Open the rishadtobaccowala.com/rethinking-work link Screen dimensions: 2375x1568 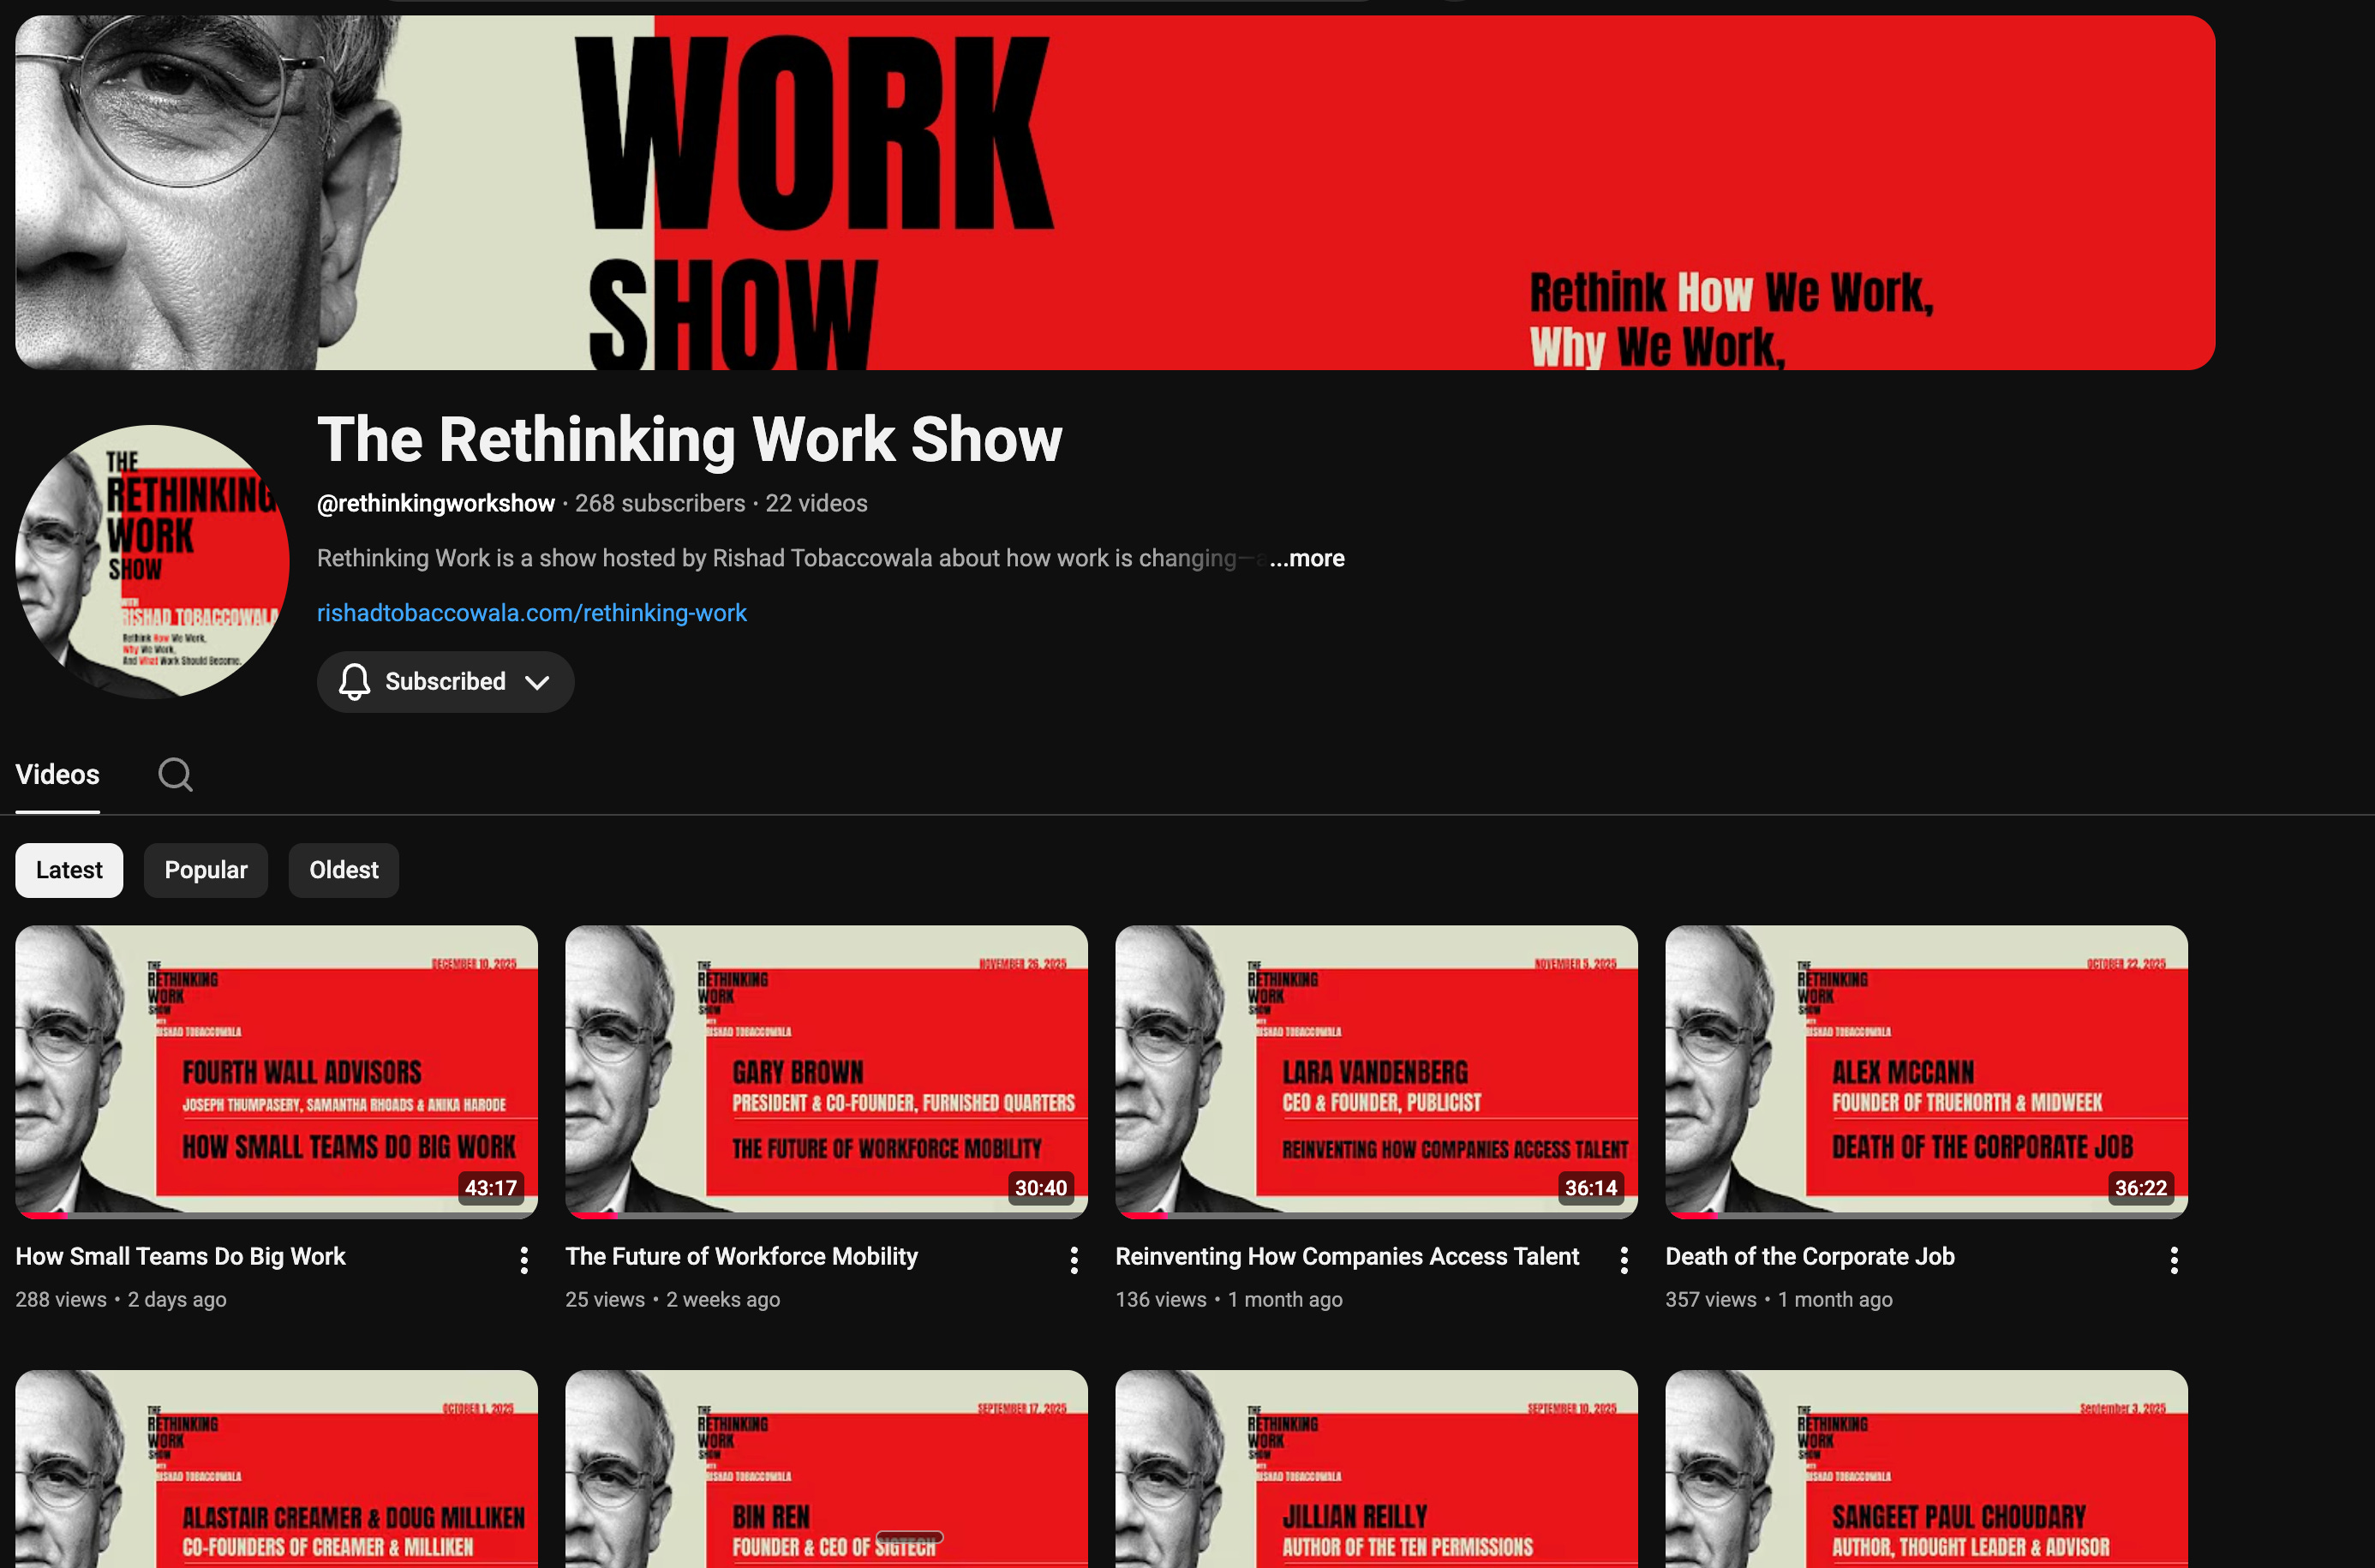pos(532,613)
